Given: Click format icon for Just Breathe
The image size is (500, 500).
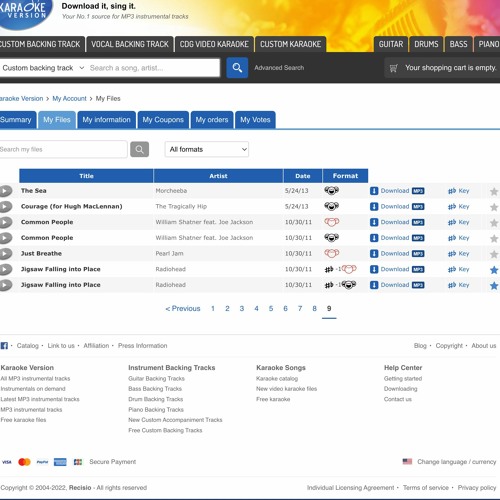Looking at the screenshot, I should pos(332,253).
